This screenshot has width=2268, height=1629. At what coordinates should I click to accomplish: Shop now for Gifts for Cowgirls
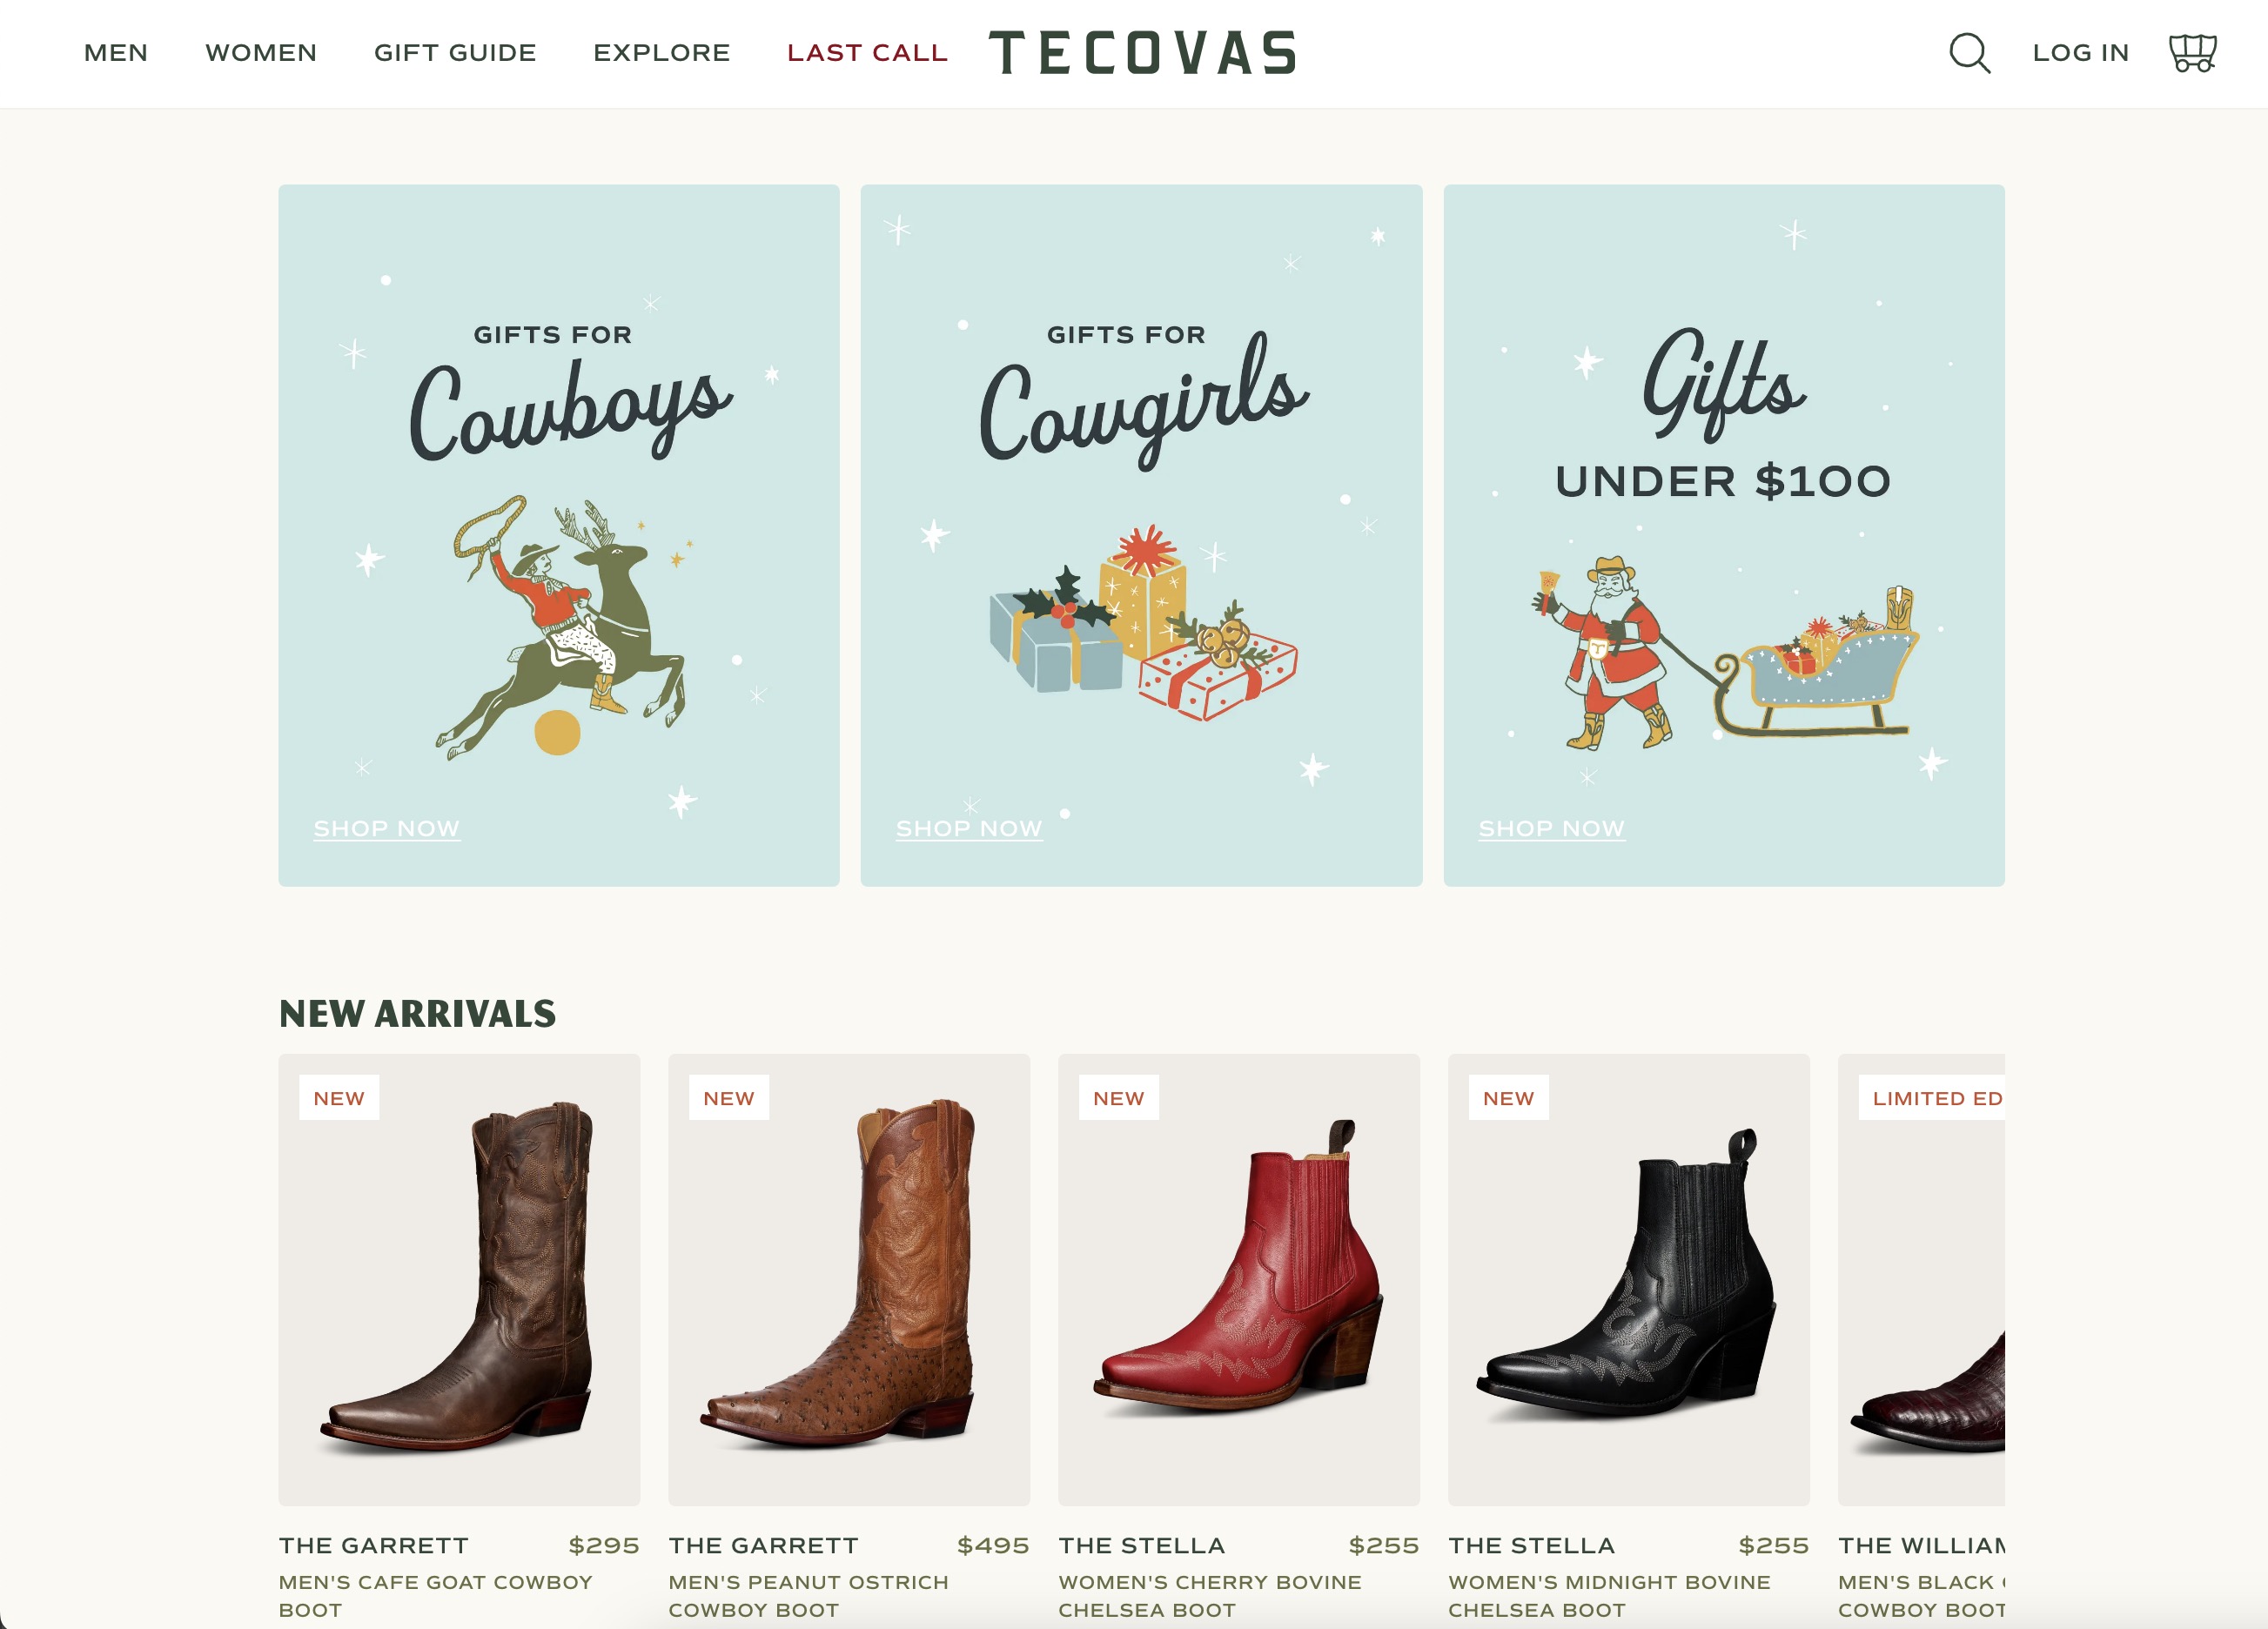pos(969,829)
